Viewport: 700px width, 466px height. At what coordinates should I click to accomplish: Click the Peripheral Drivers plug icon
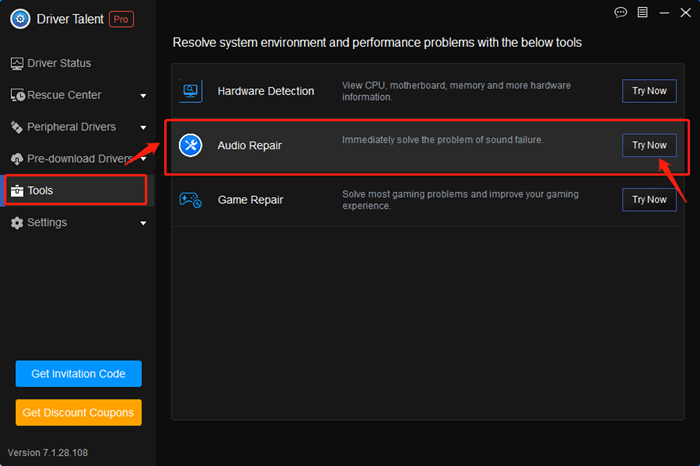tap(17, 127)
